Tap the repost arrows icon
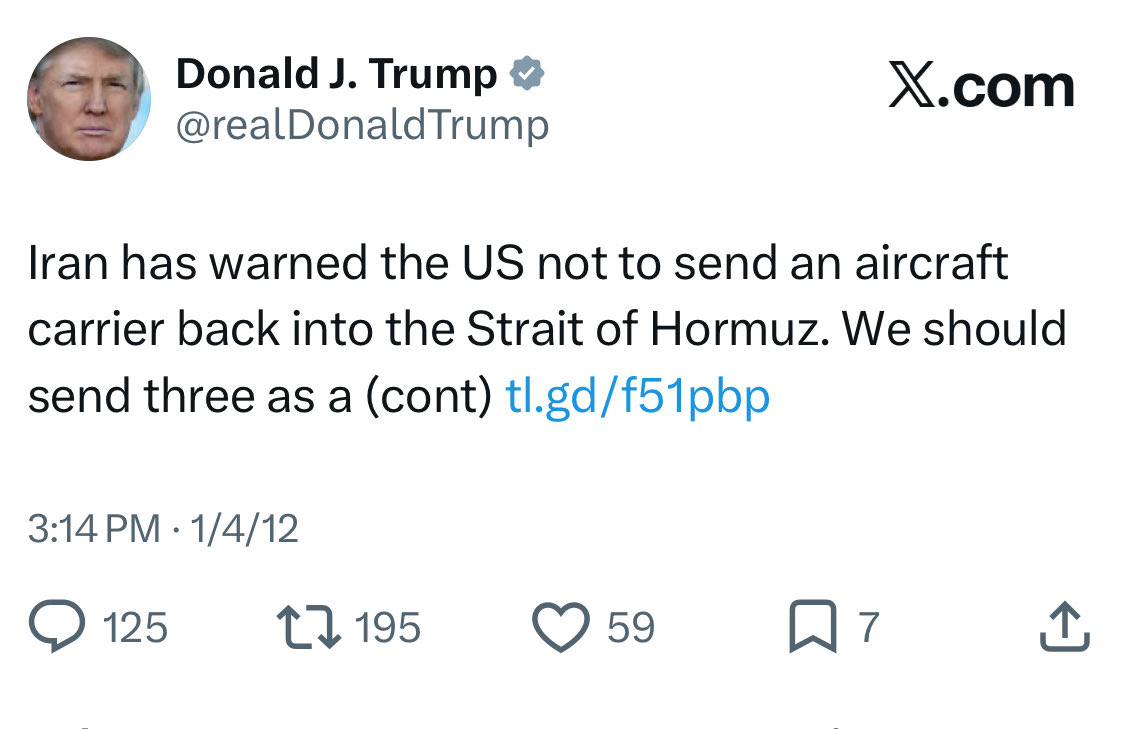Viewport: 1125px width, 729px height. [x=308, y=627]
